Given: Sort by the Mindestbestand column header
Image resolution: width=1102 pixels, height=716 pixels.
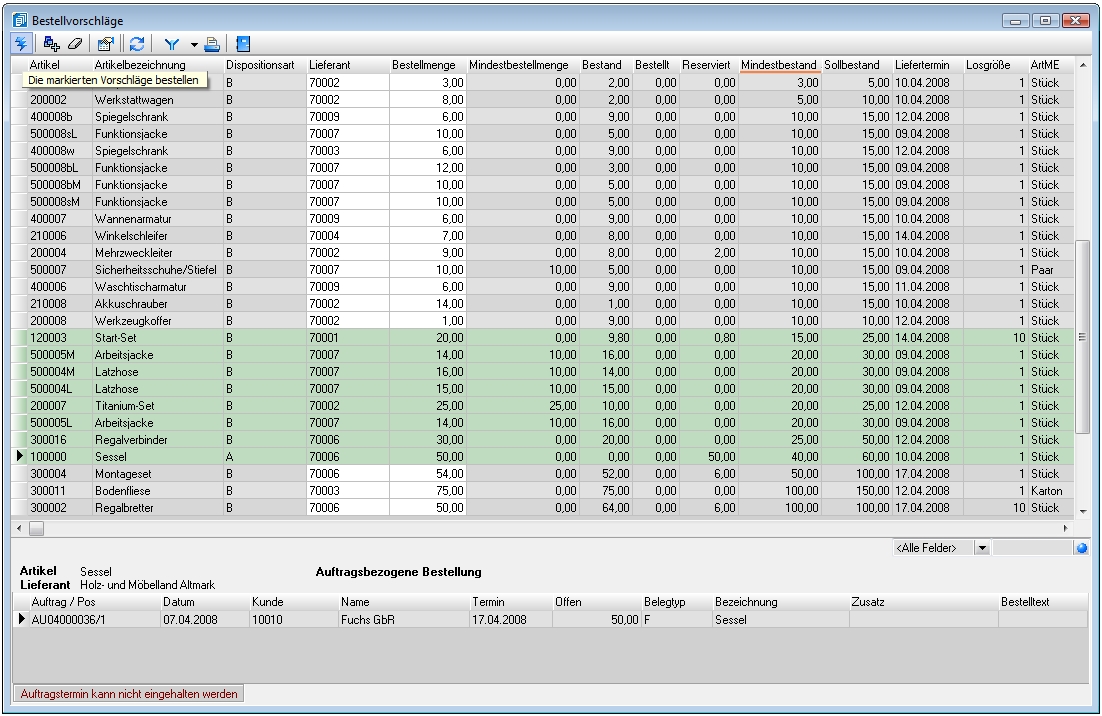Looking at the screenshot, I should pyautogui.click(x=779, y=65).
